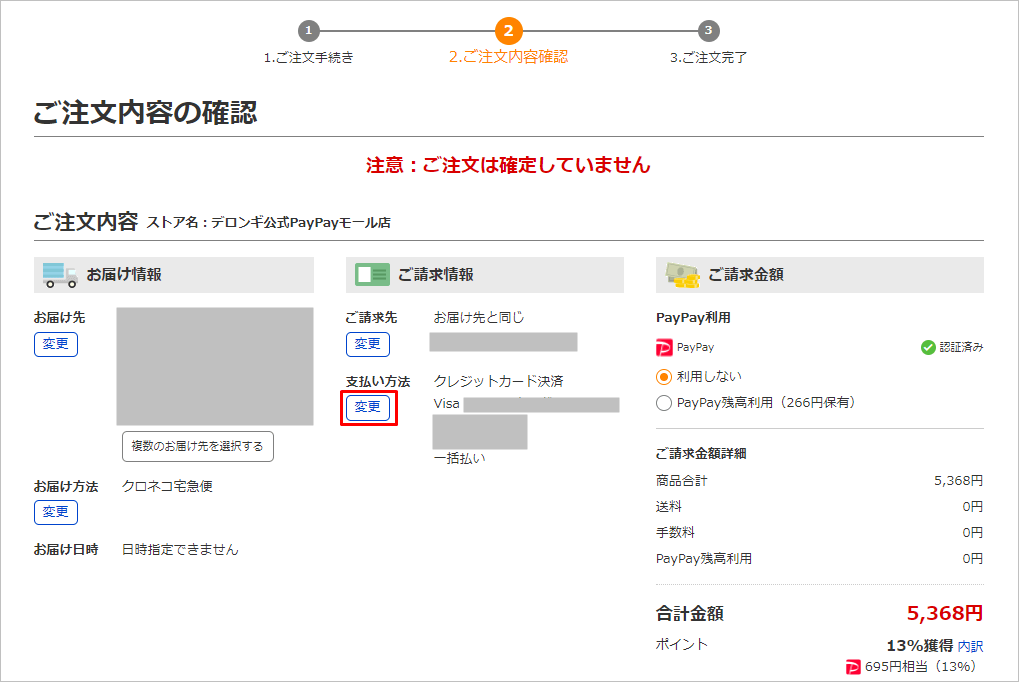
Task: Click the red PayPay logo icon
Action: tap(664, 348)
